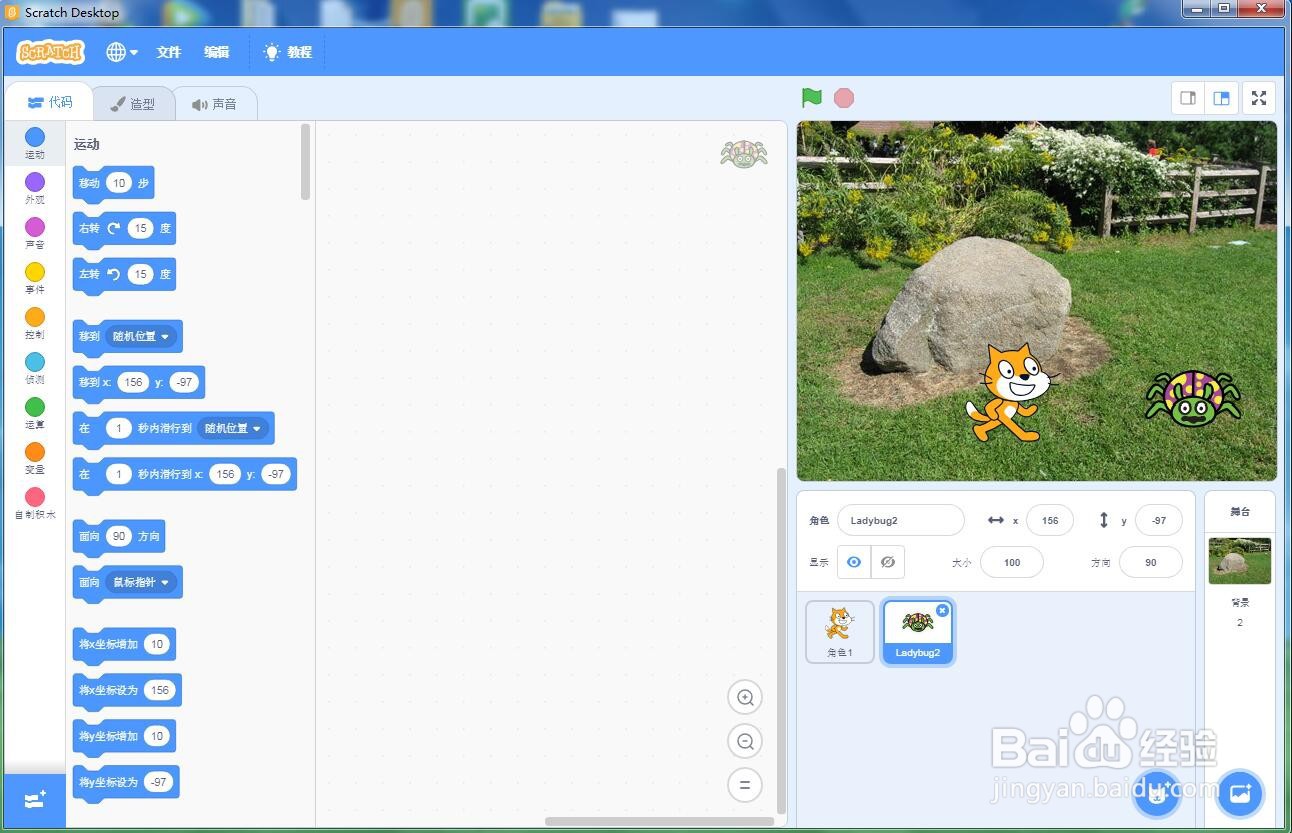Viewport: 1292px width, 833px height.
Task: Select the 自制积木 block category
Action: [x=35, y=503]
